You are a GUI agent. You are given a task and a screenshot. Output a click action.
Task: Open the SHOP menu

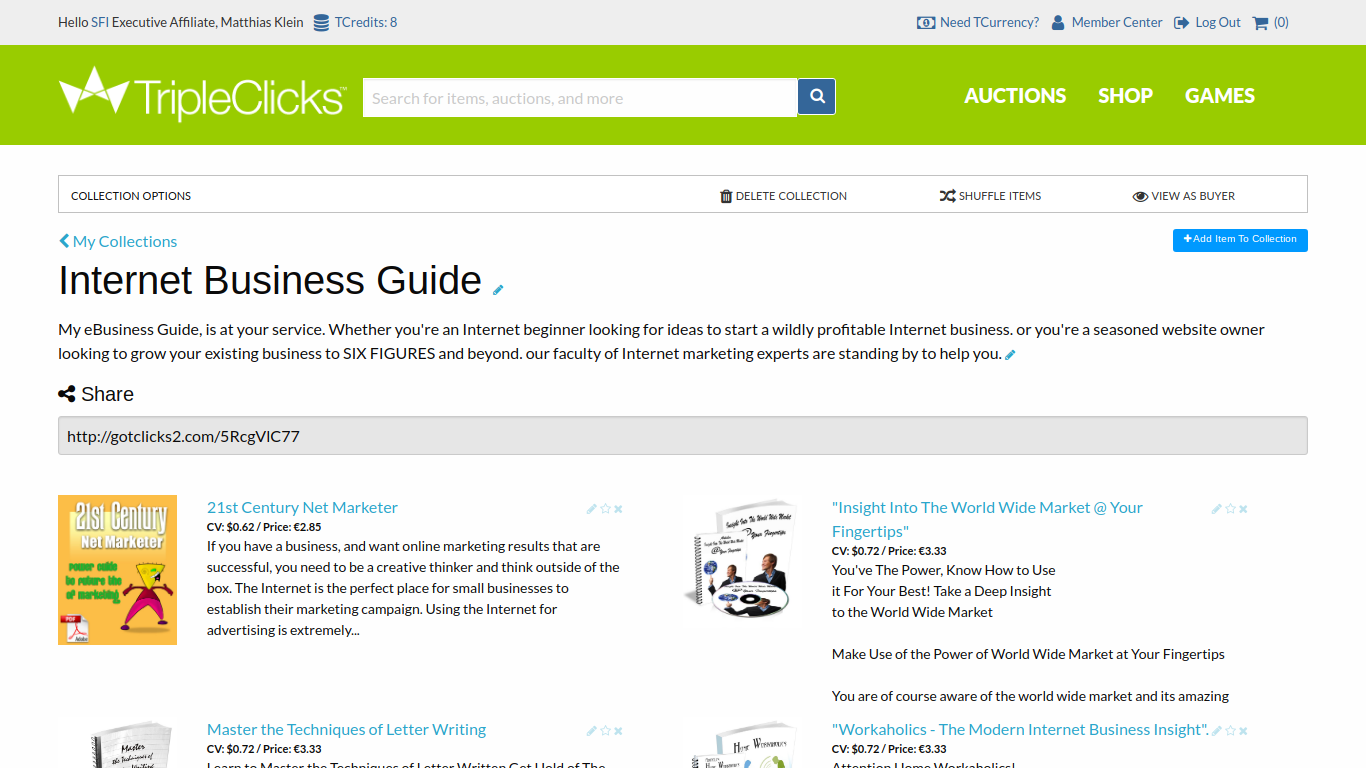[1125, 96]
